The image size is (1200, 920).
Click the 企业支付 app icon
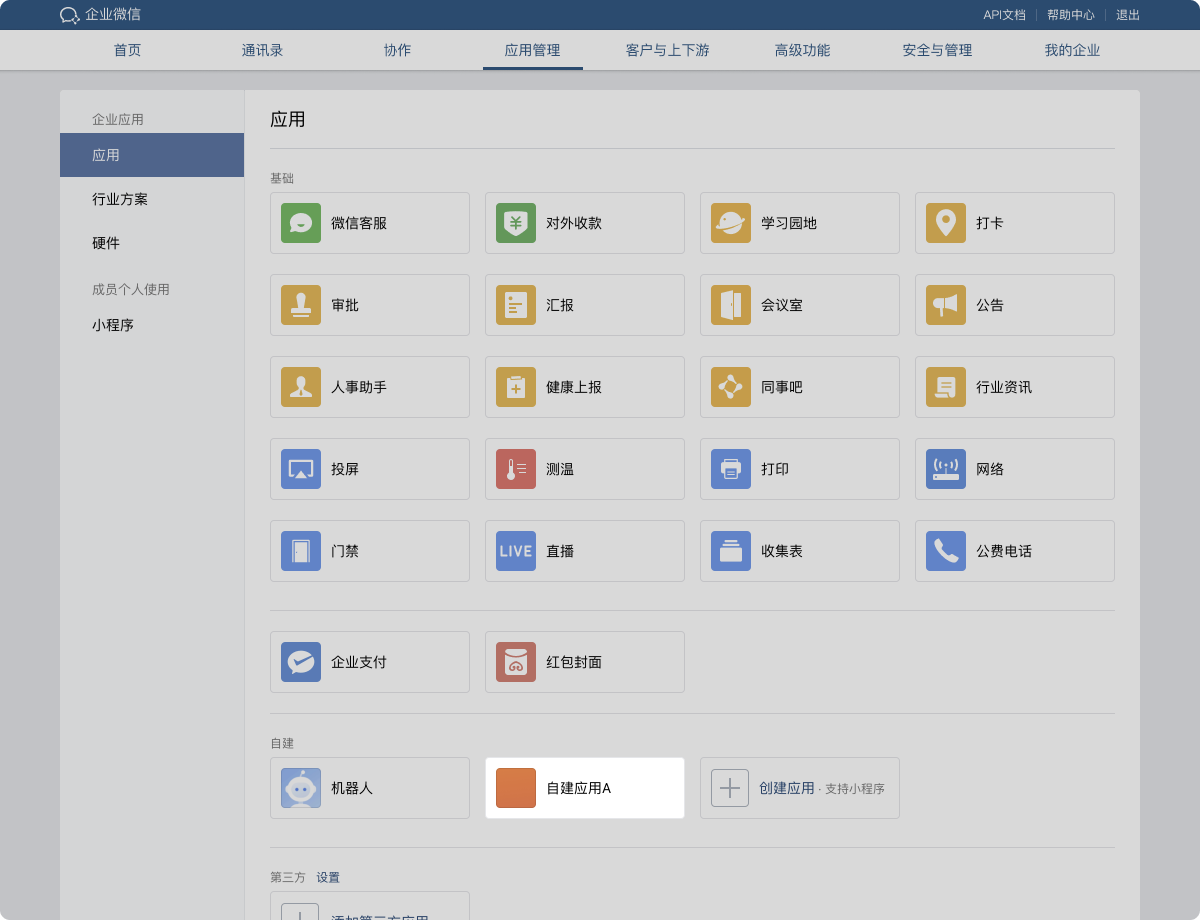[x=301, y=662]
